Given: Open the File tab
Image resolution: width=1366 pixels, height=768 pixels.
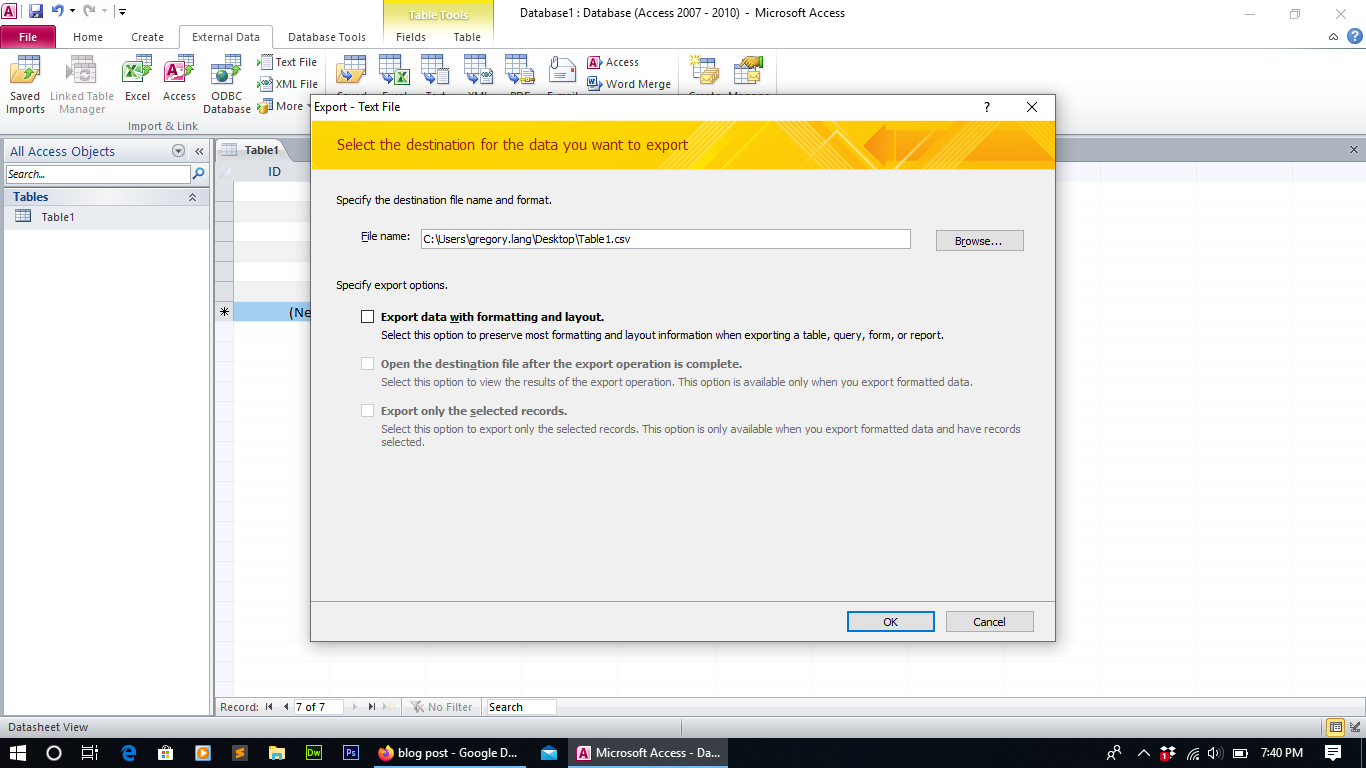Looking at the screenshot, I should (x=28, y=37).
